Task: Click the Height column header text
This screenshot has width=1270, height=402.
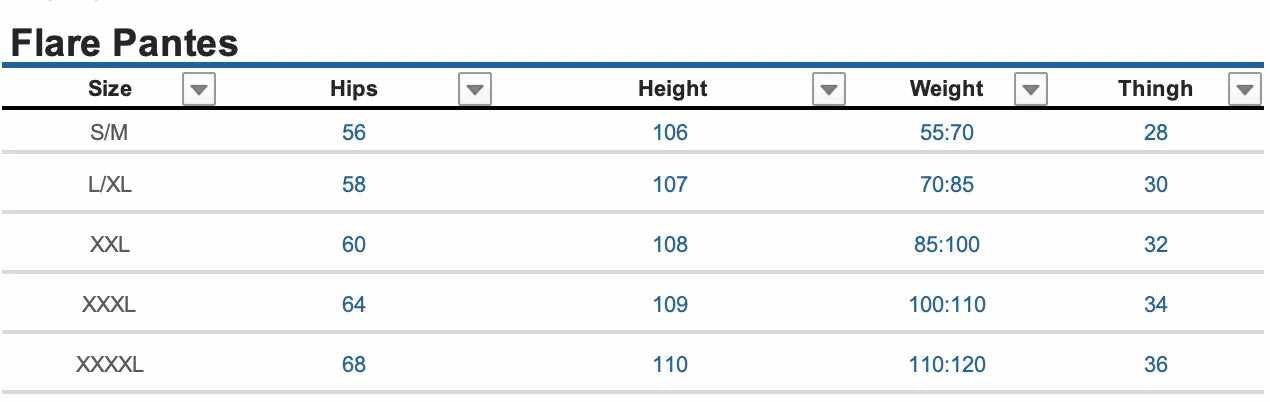Action: point(673,89)
